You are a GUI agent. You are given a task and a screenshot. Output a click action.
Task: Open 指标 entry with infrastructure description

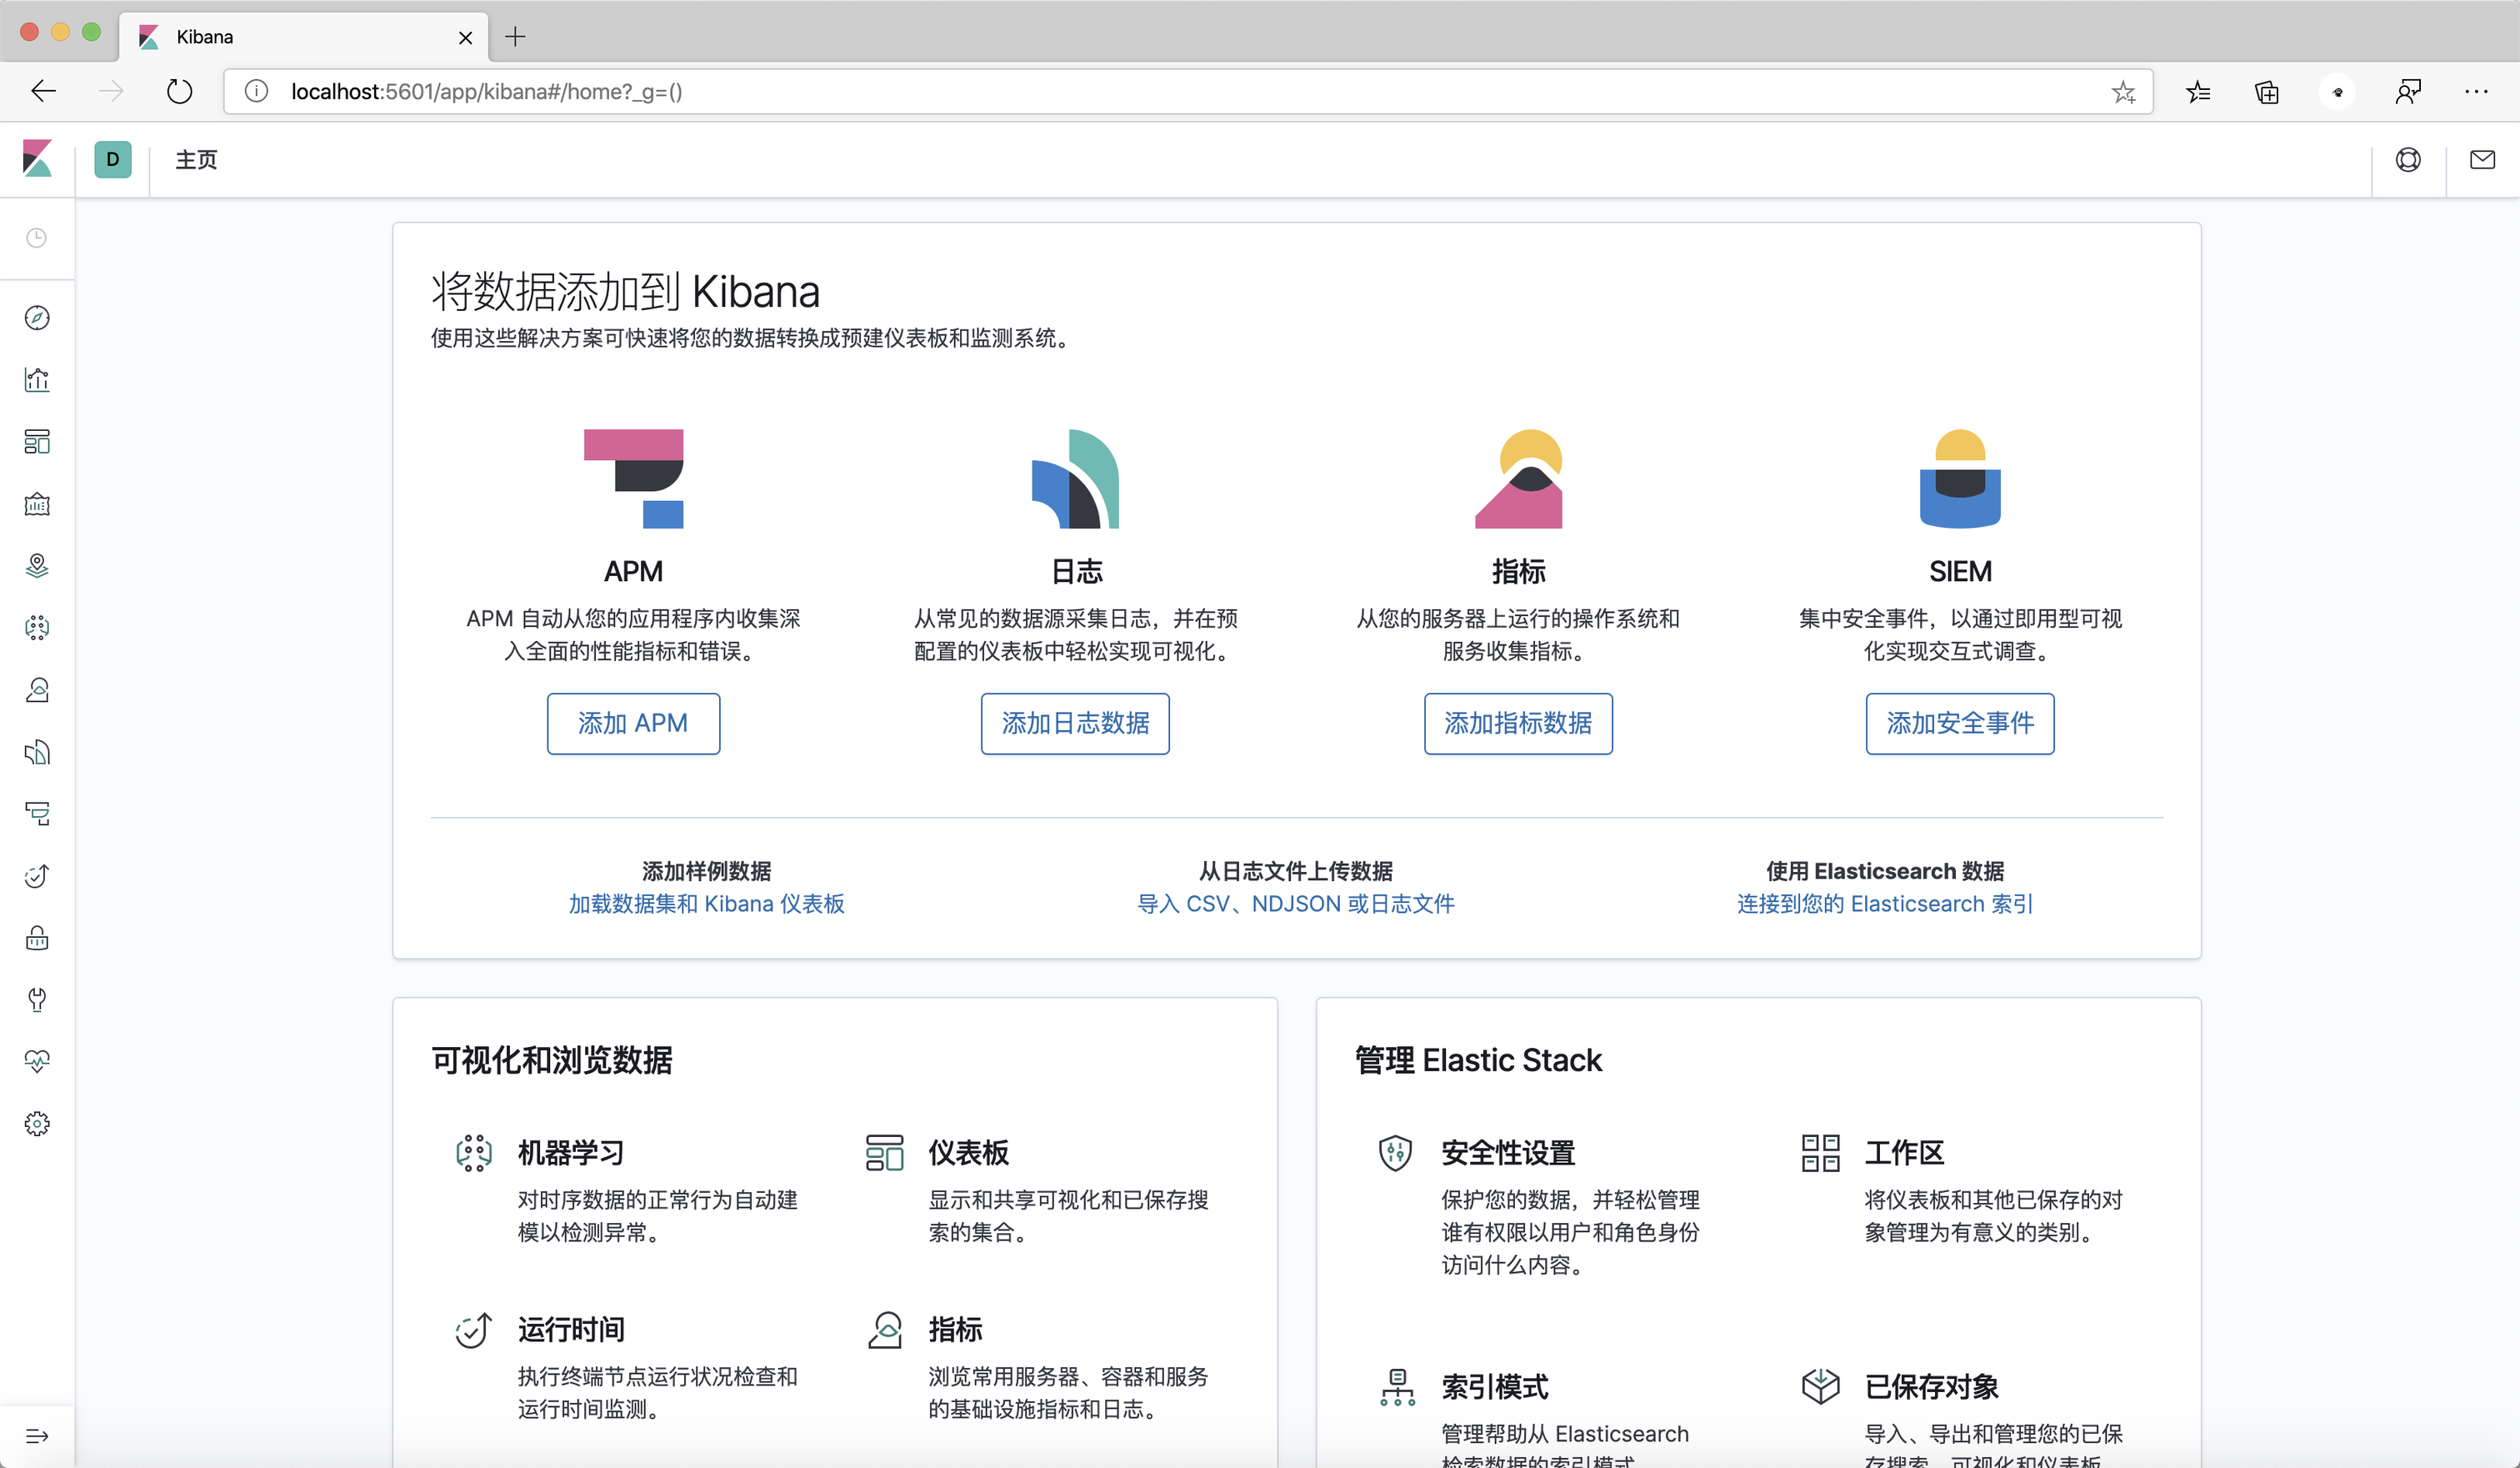point(955,1330)
